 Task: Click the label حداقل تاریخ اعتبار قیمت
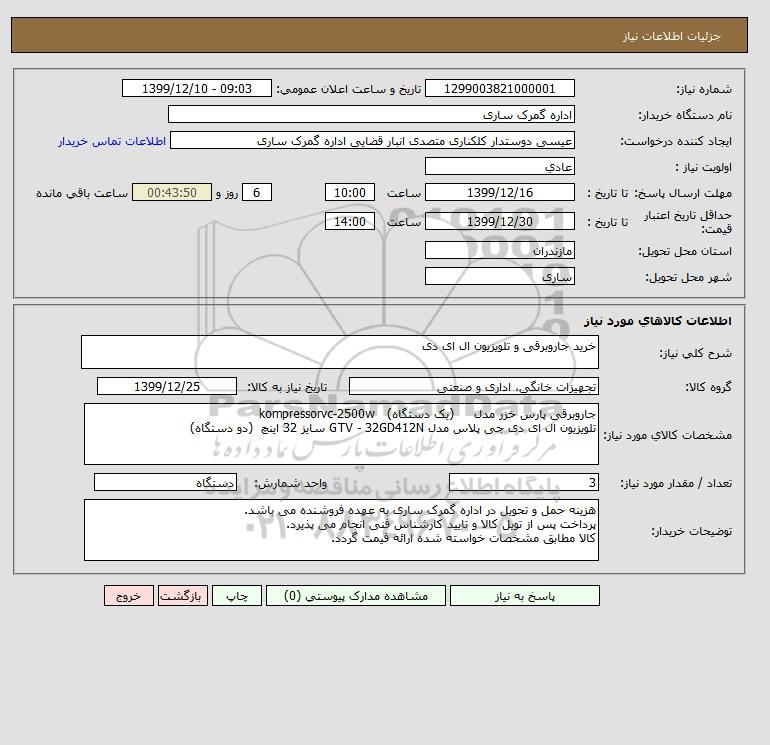click(x=688, y=222)
